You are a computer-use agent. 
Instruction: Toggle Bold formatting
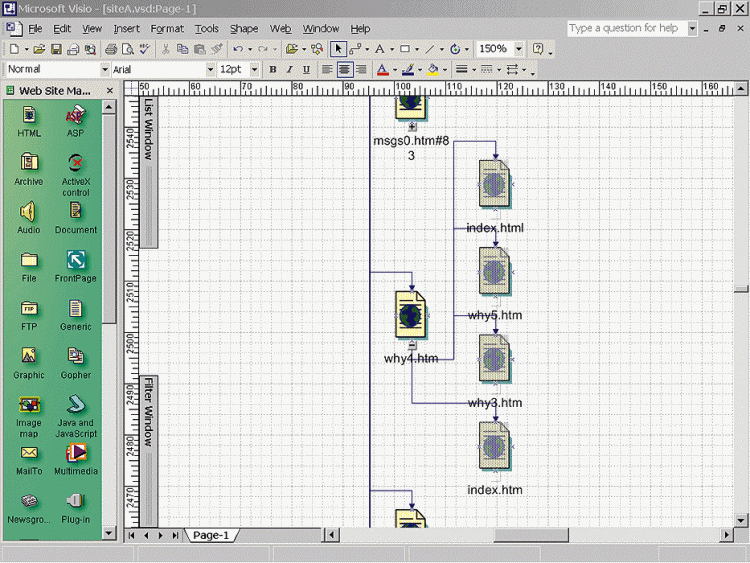click(x=273, y=70)
